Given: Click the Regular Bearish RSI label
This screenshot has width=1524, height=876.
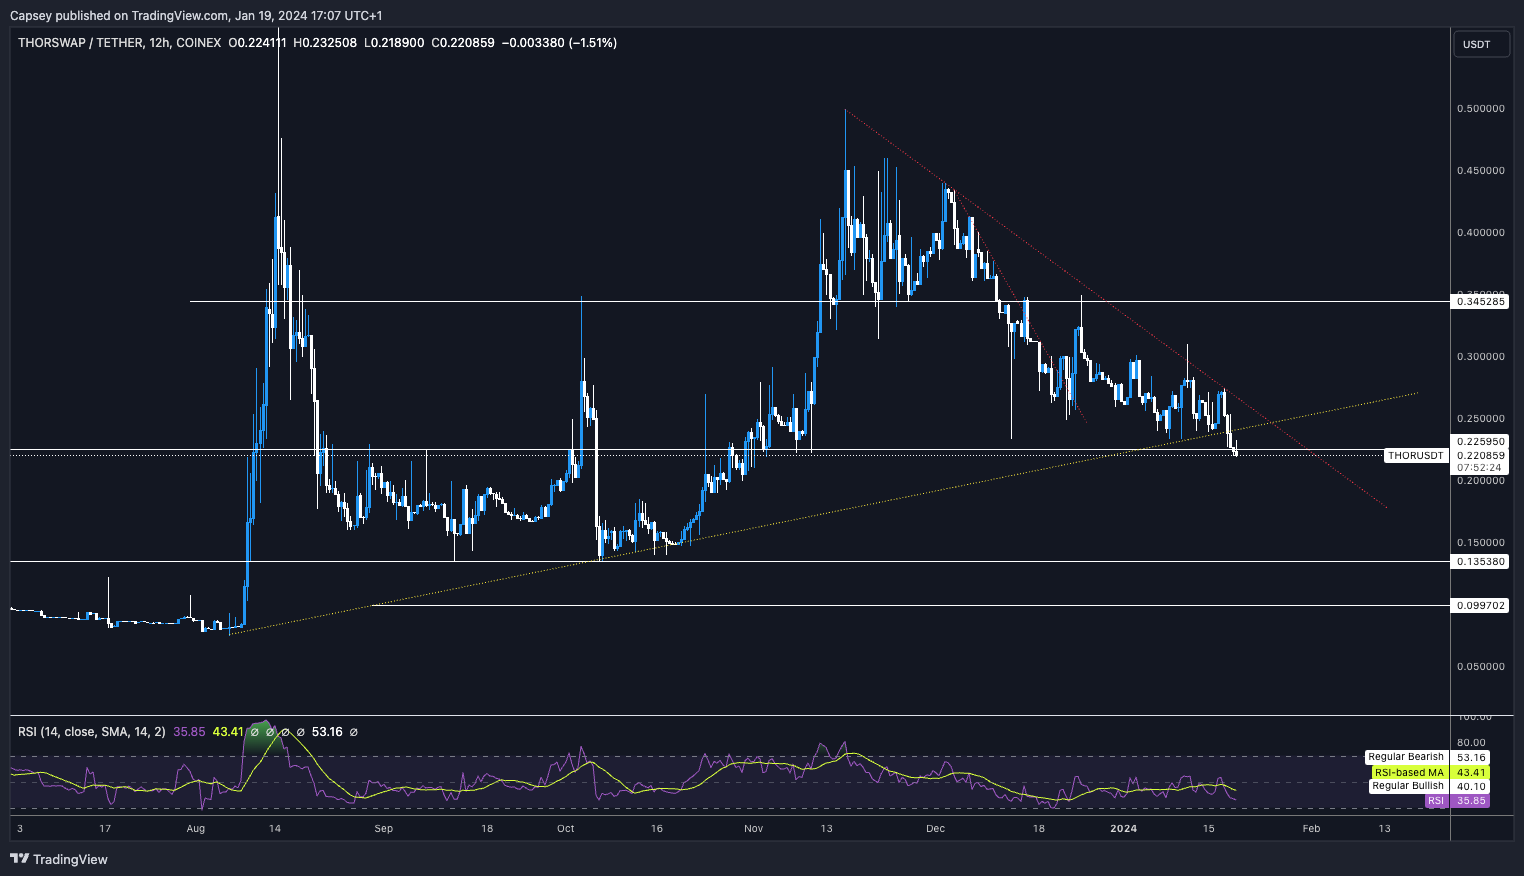Looking at the screenshot, I should (x=1405, y=757).
